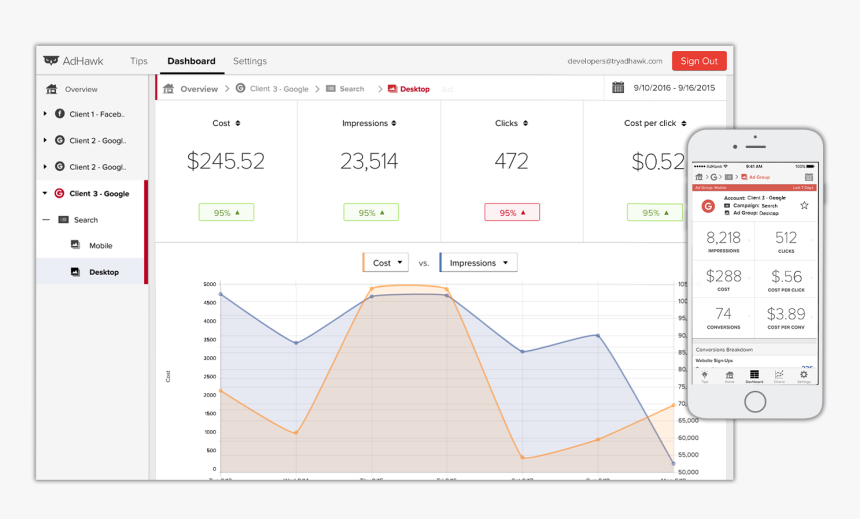Click the red ad group icon before Desktop breadcrumb
Viewport: 860px width, 519px height.
(392, 88)
